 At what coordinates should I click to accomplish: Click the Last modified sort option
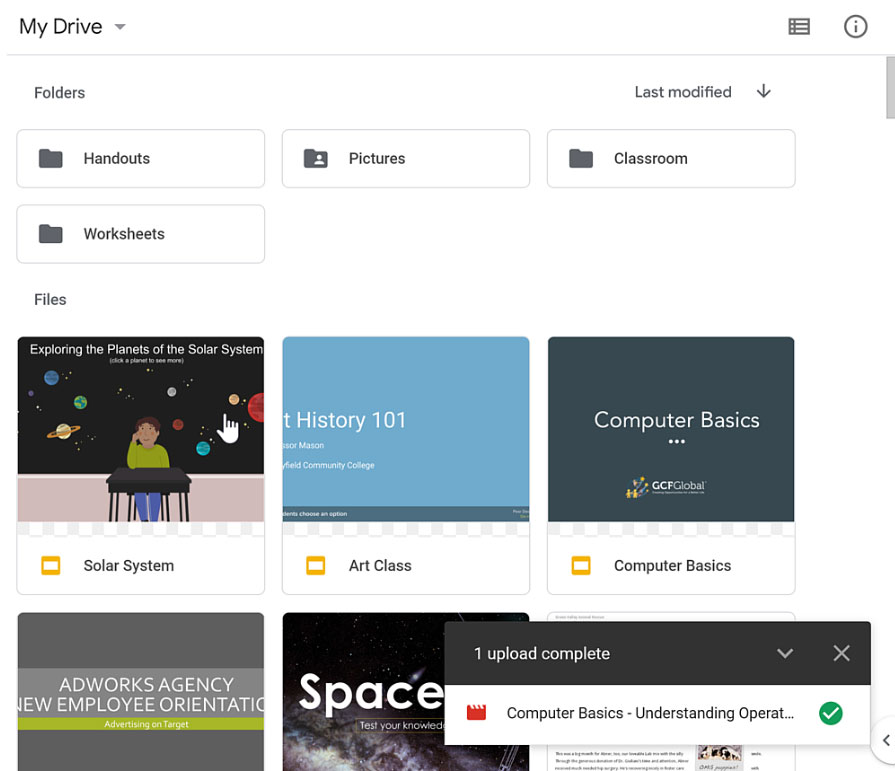click(683, 92)
